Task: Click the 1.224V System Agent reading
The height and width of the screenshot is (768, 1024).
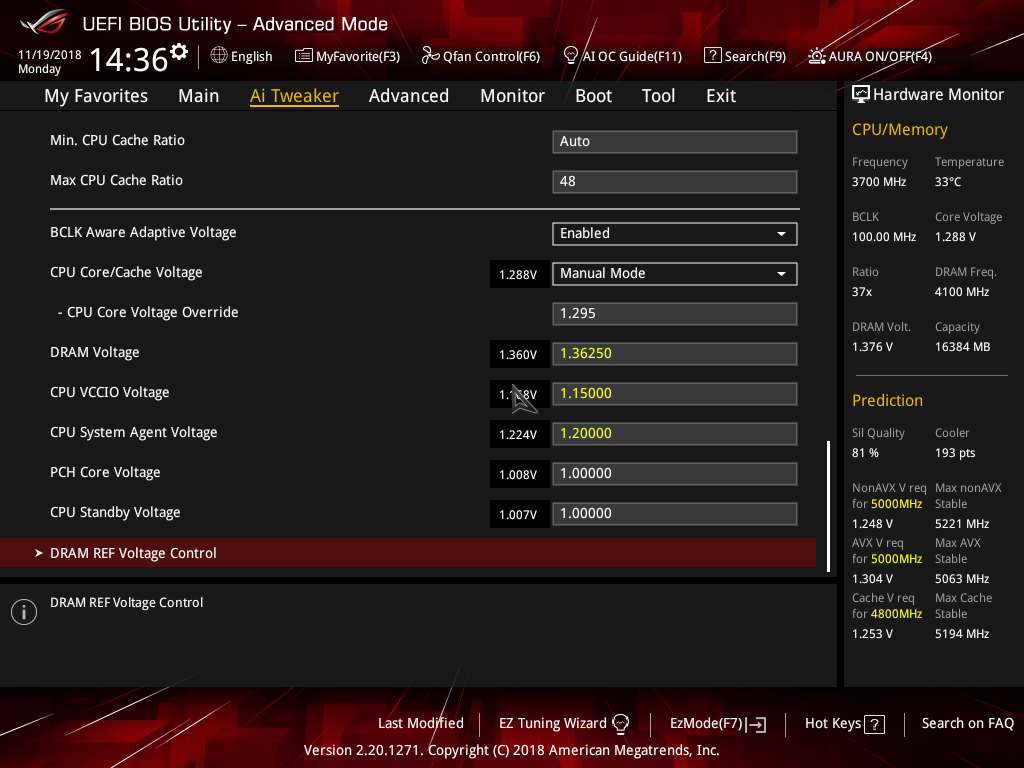Action: tap(518, 434)
